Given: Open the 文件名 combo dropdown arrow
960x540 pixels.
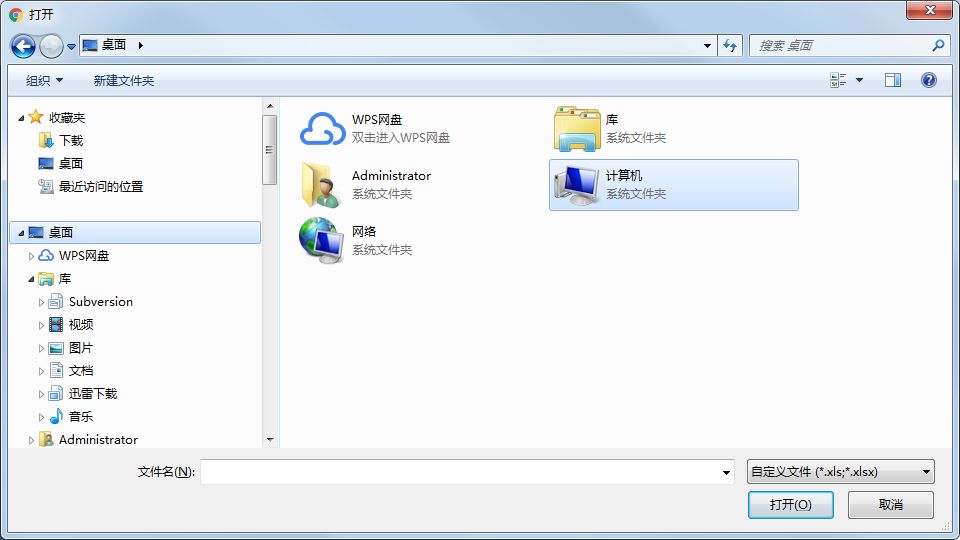Looking at the screenshot, I should (x=726, y=472).
